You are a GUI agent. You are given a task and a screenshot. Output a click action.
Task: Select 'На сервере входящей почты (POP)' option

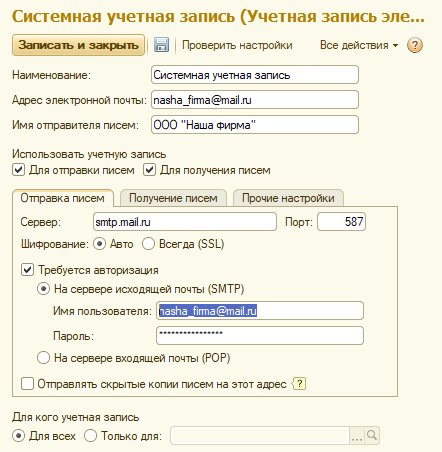click(x=43, y=358)
